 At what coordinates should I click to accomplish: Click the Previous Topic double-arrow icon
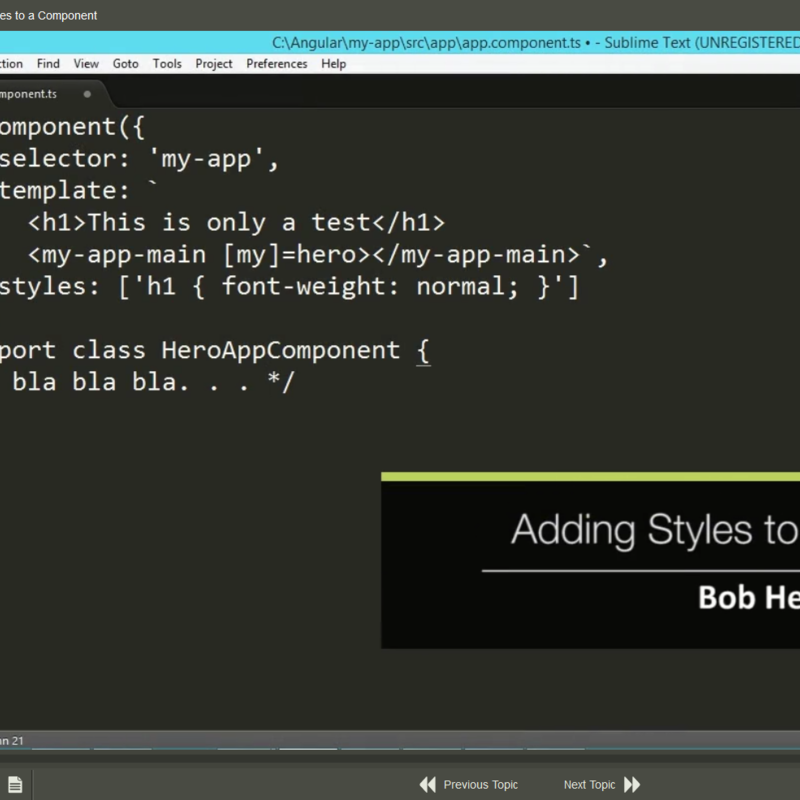[x=428, y=784]
